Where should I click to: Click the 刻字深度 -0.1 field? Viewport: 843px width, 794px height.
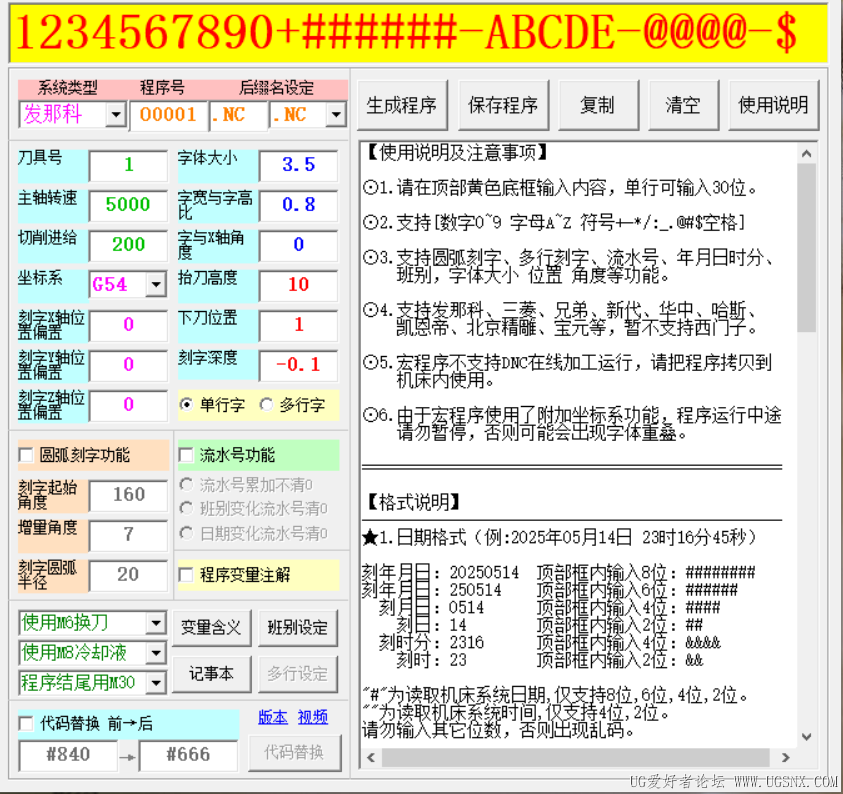[298, 365]
